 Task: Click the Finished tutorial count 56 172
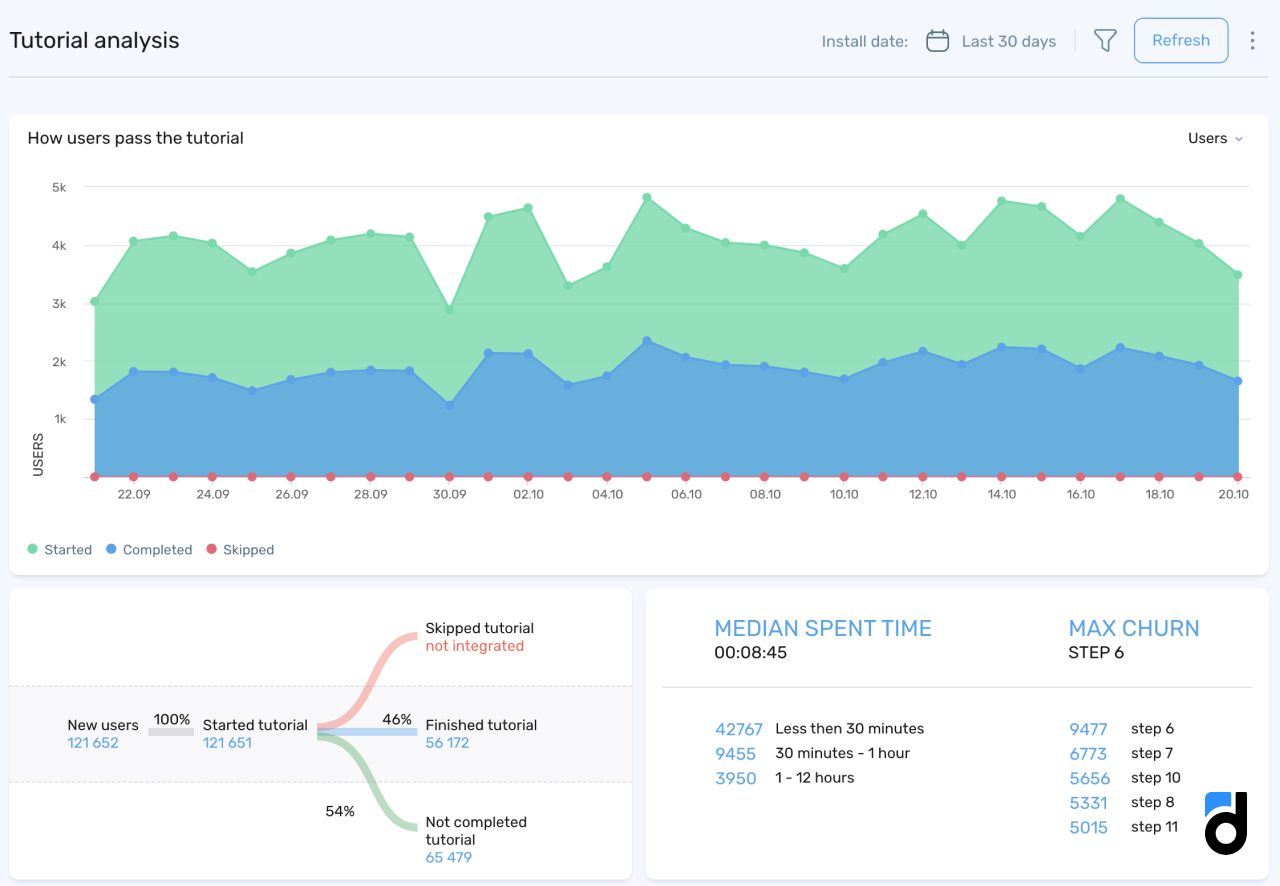pos(447,743)
